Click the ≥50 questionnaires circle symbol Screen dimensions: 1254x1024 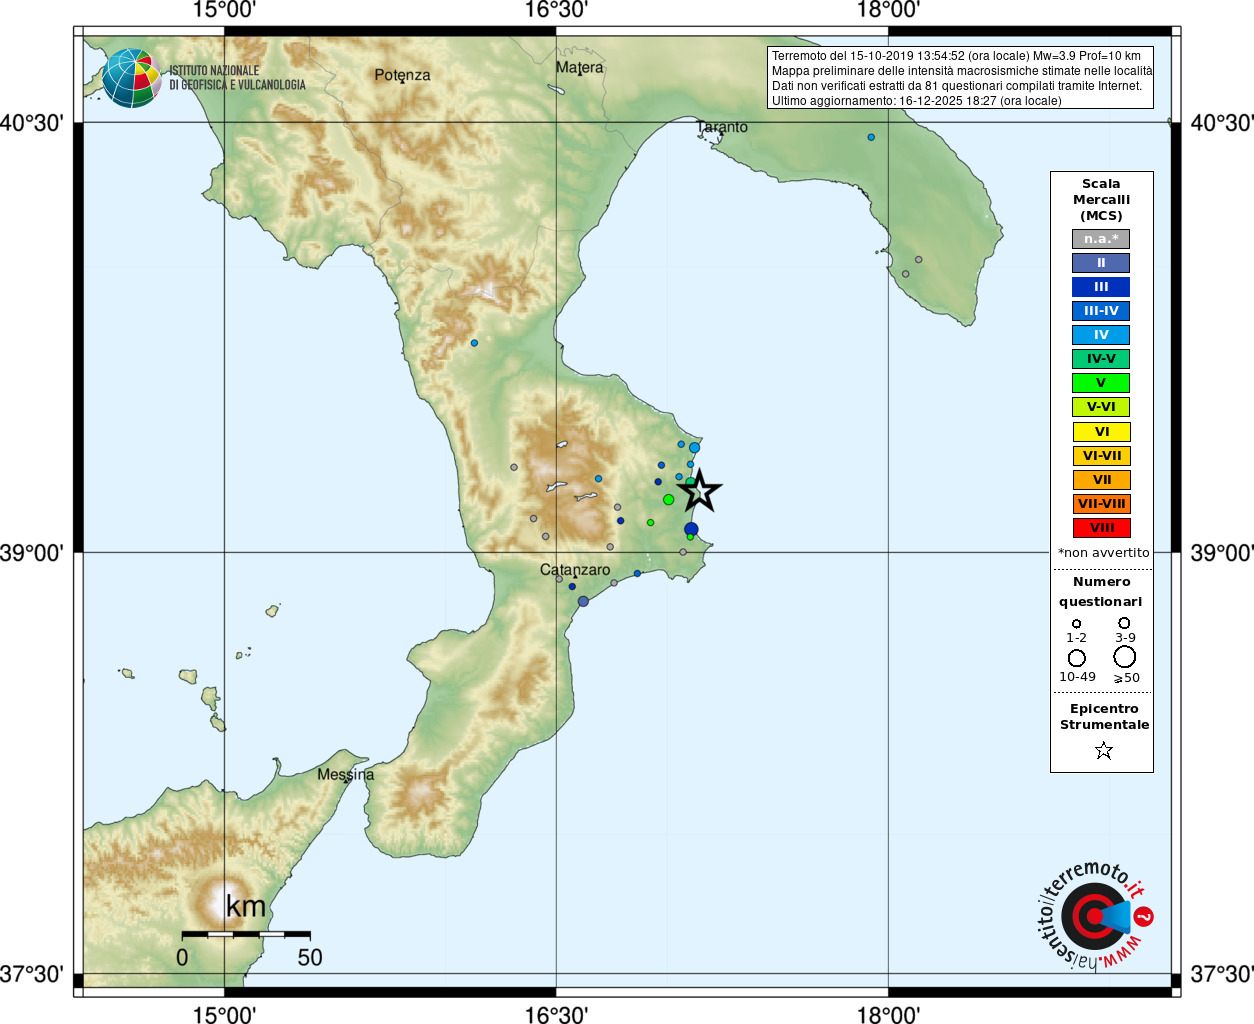pos(1124,657)
